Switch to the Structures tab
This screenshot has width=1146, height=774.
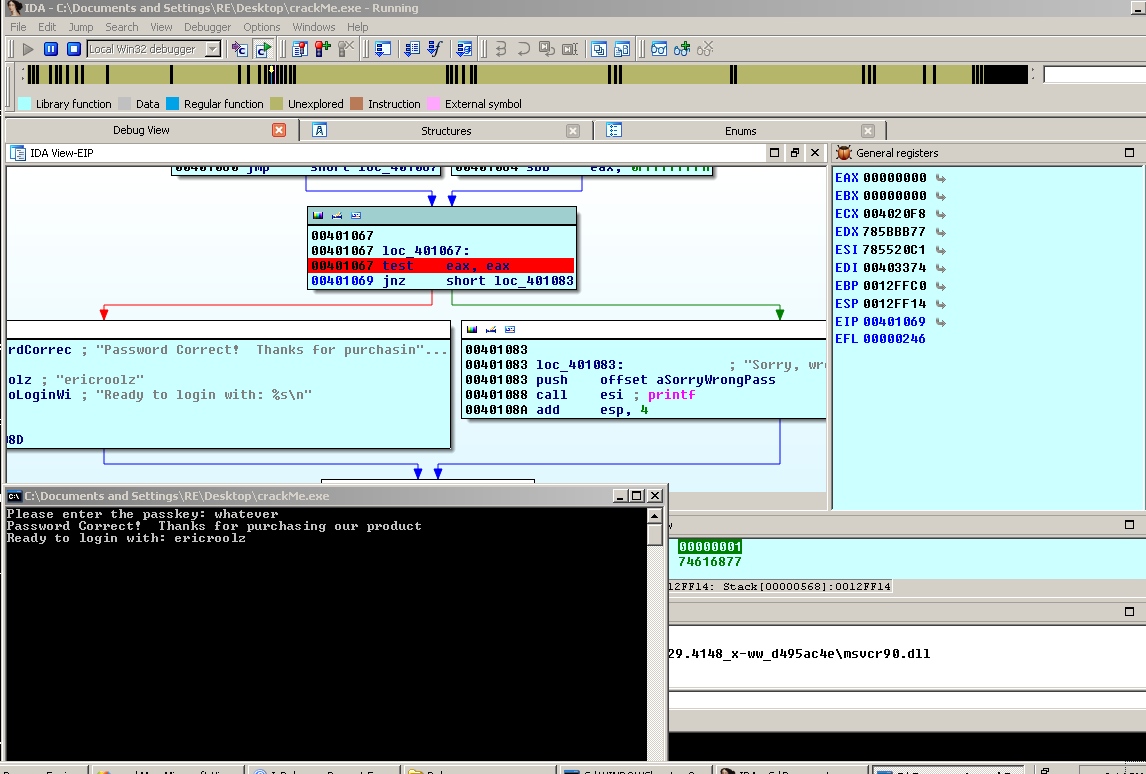click(445, 131)
